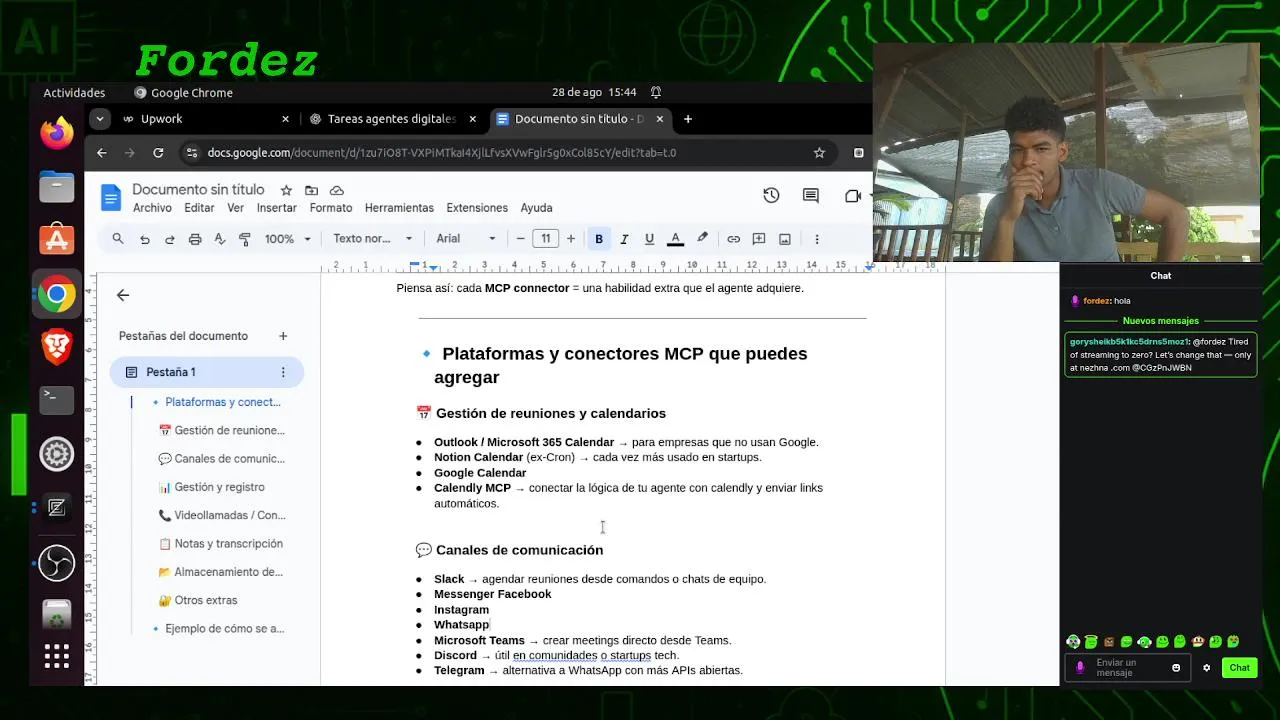The image size is (1280, 720).
Task: Insert an image from the toolbar
Action: coord(785,239)
